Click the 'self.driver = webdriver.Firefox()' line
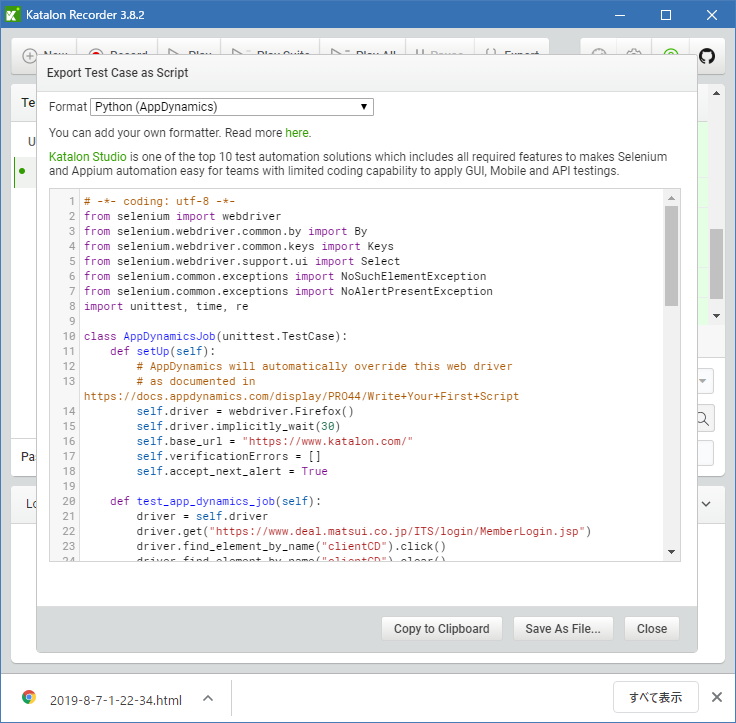 tap(245, 412)
